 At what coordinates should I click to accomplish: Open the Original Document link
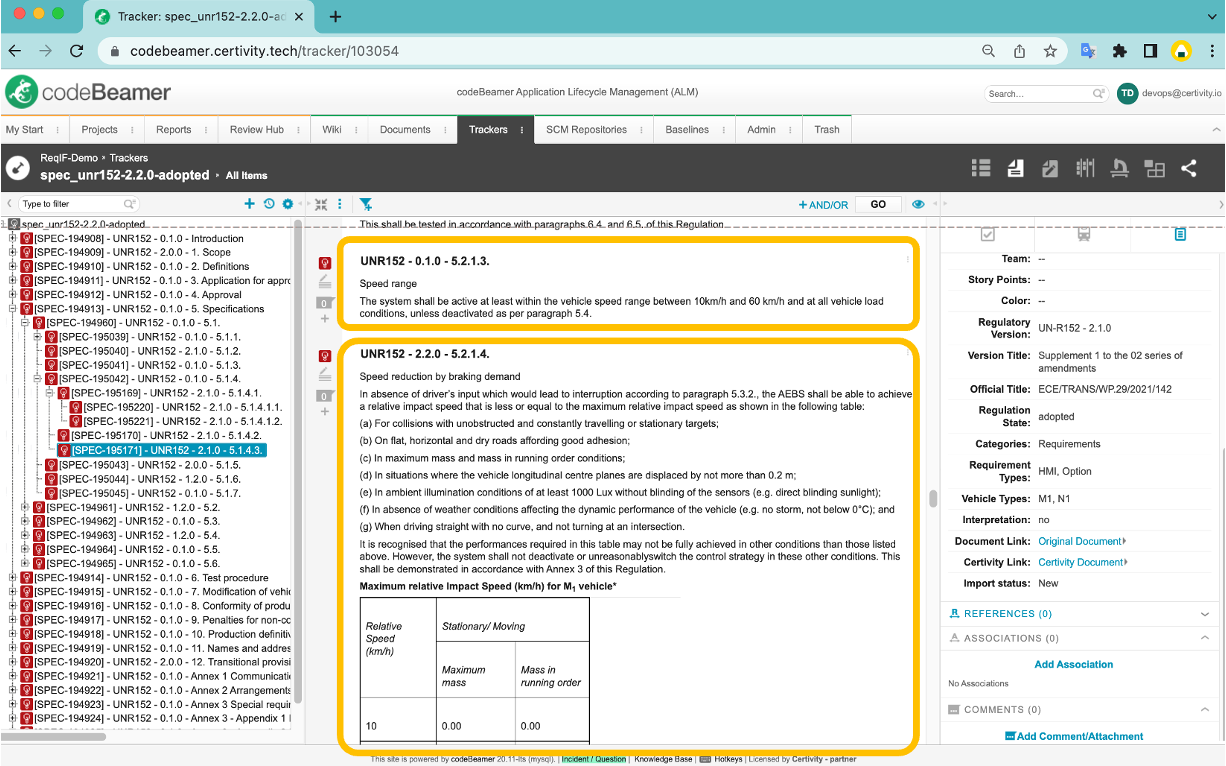coord(1078,540)
